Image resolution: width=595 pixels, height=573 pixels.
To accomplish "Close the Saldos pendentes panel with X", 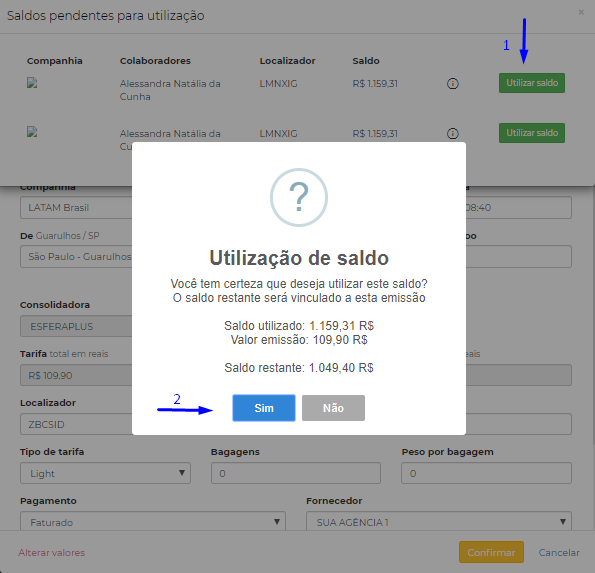I will (581, 12).
